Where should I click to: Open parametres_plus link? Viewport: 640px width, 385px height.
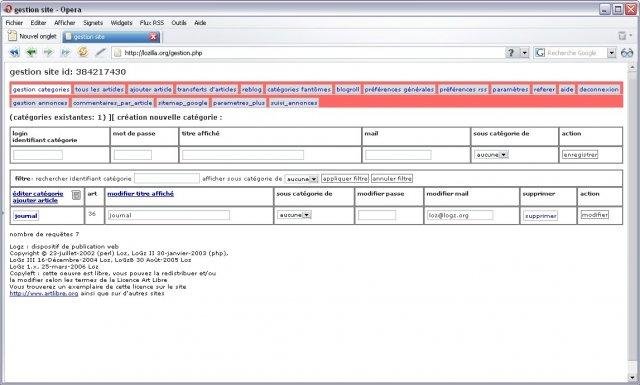point(238,103)
